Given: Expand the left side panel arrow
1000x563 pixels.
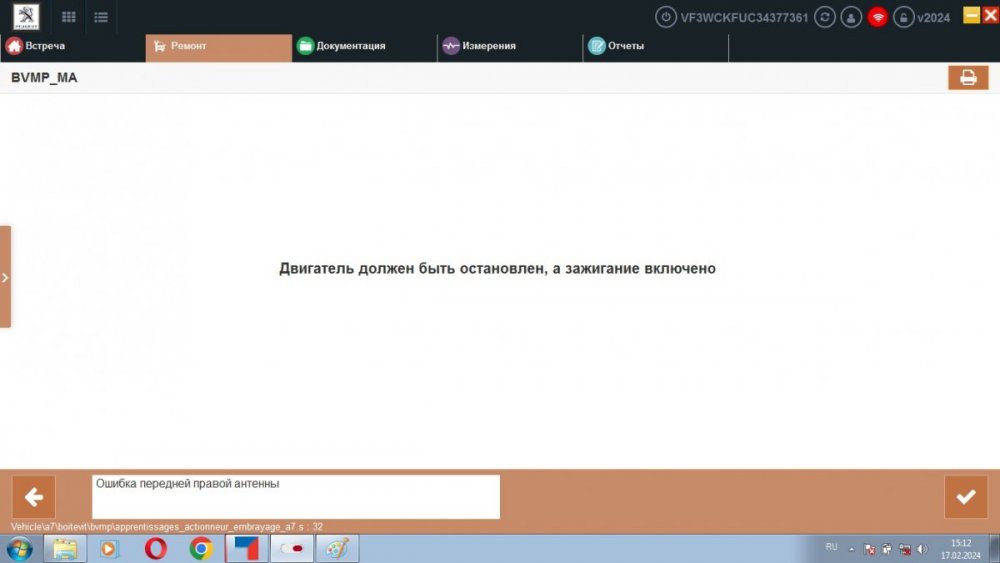Looking at the screenshot, I should (x=5, y=277).
